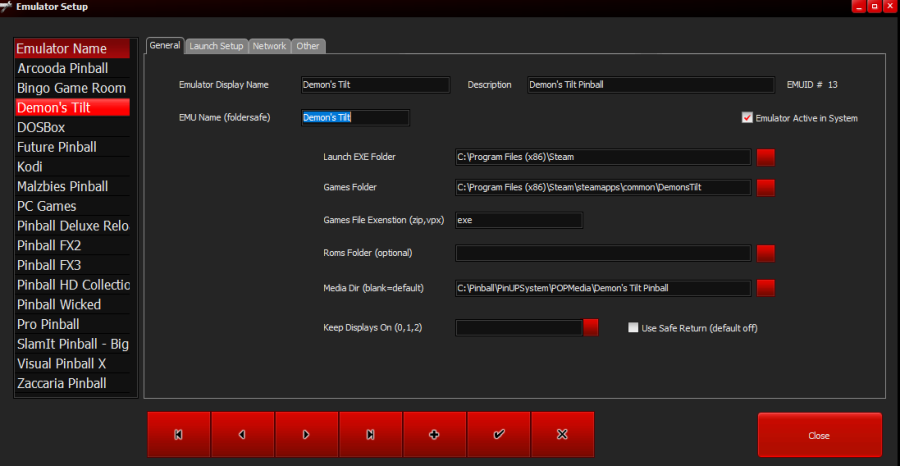Save changes with the checkmark button
The width and height of the screenshot is (900, 466).
click(x=498, y=435)
